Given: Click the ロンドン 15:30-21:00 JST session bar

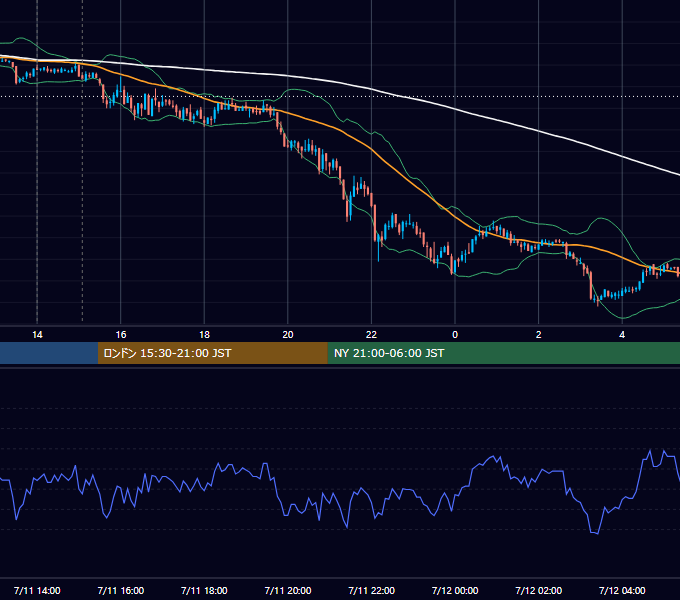Looking at the screenshot, I should tap(212, 353).
